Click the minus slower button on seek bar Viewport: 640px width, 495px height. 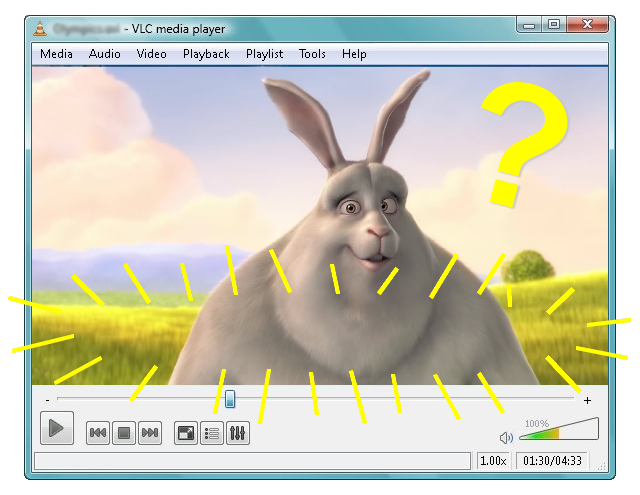click(x=48, y=400)
